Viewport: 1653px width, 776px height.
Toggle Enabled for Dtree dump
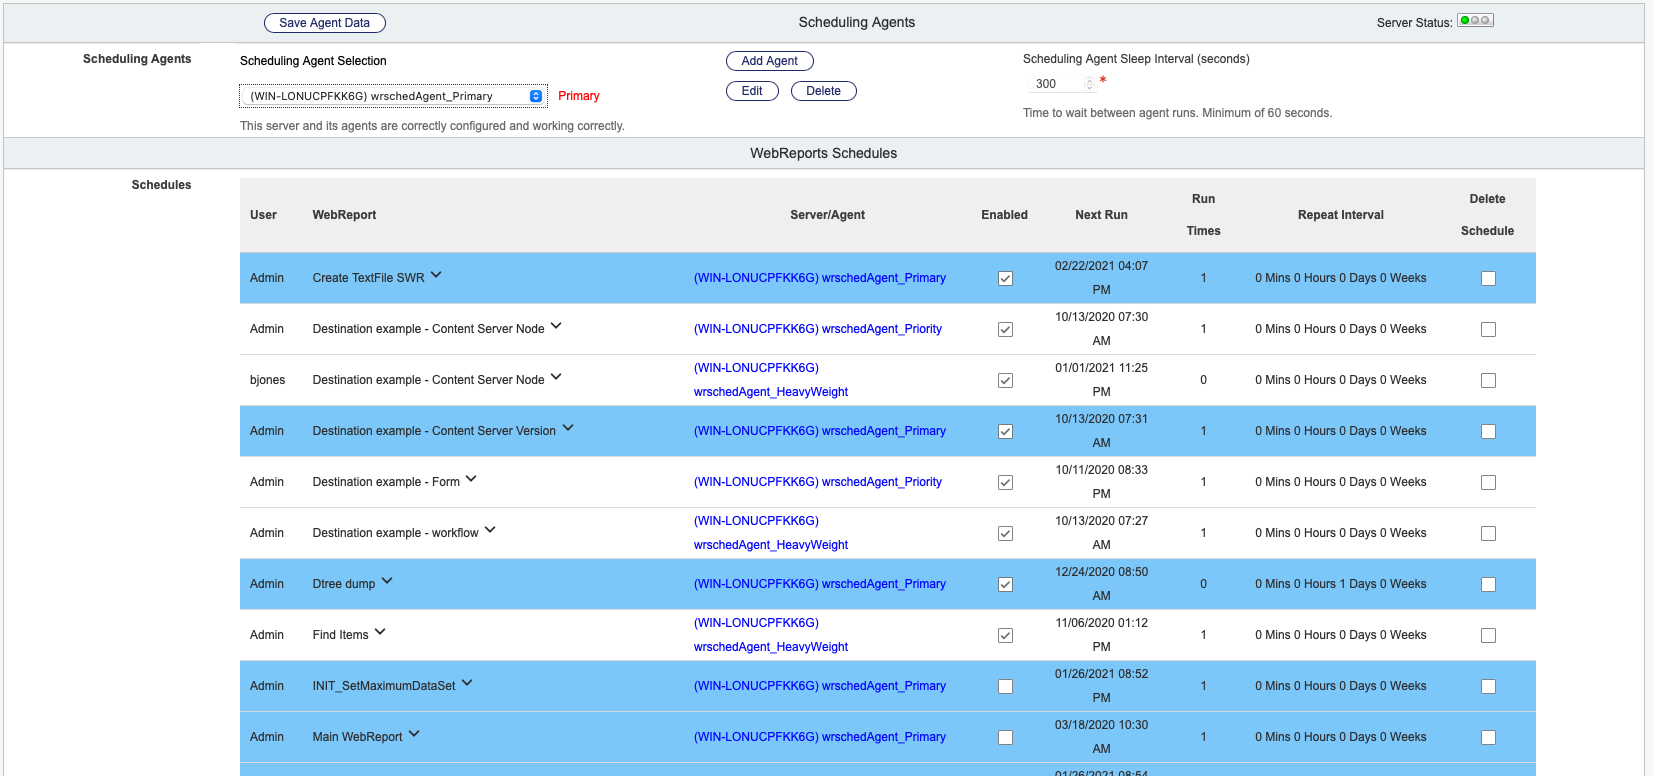pyautogui.click(x=1005, y=585)
